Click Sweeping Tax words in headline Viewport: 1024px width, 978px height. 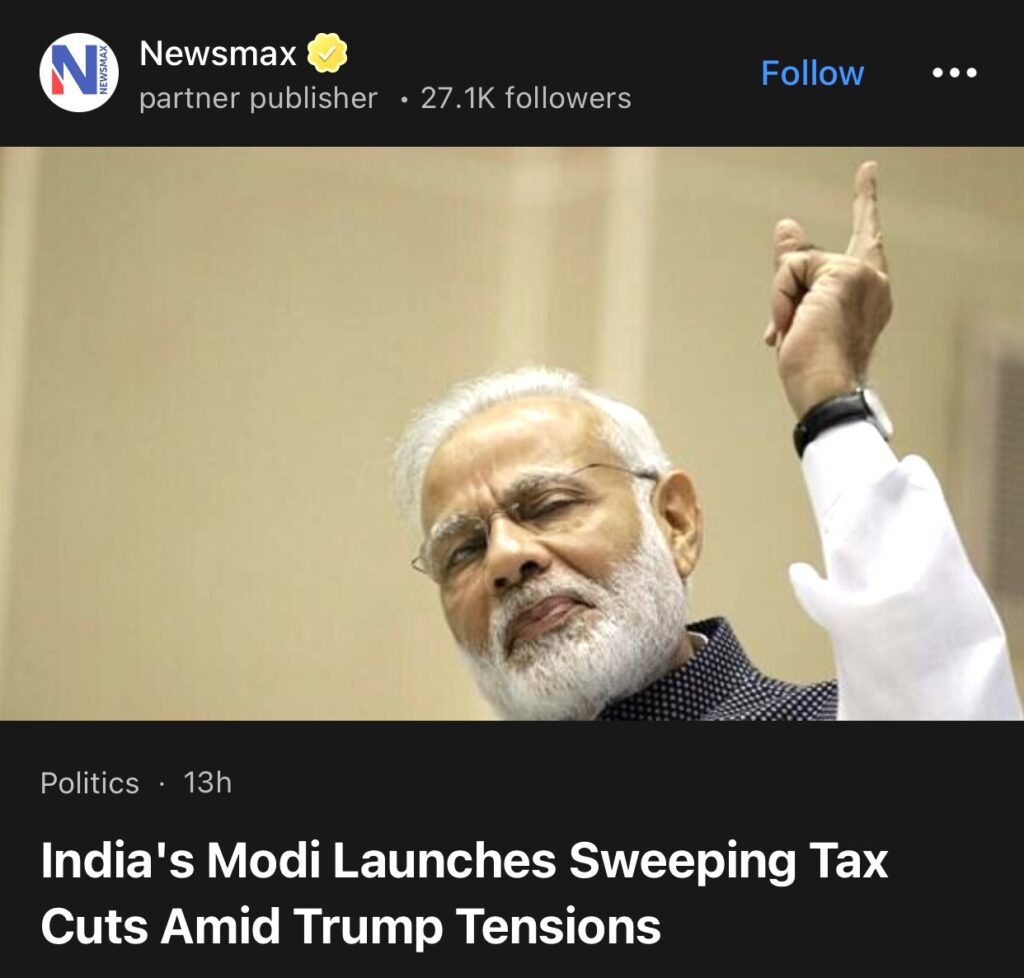[x=728, y=862]
